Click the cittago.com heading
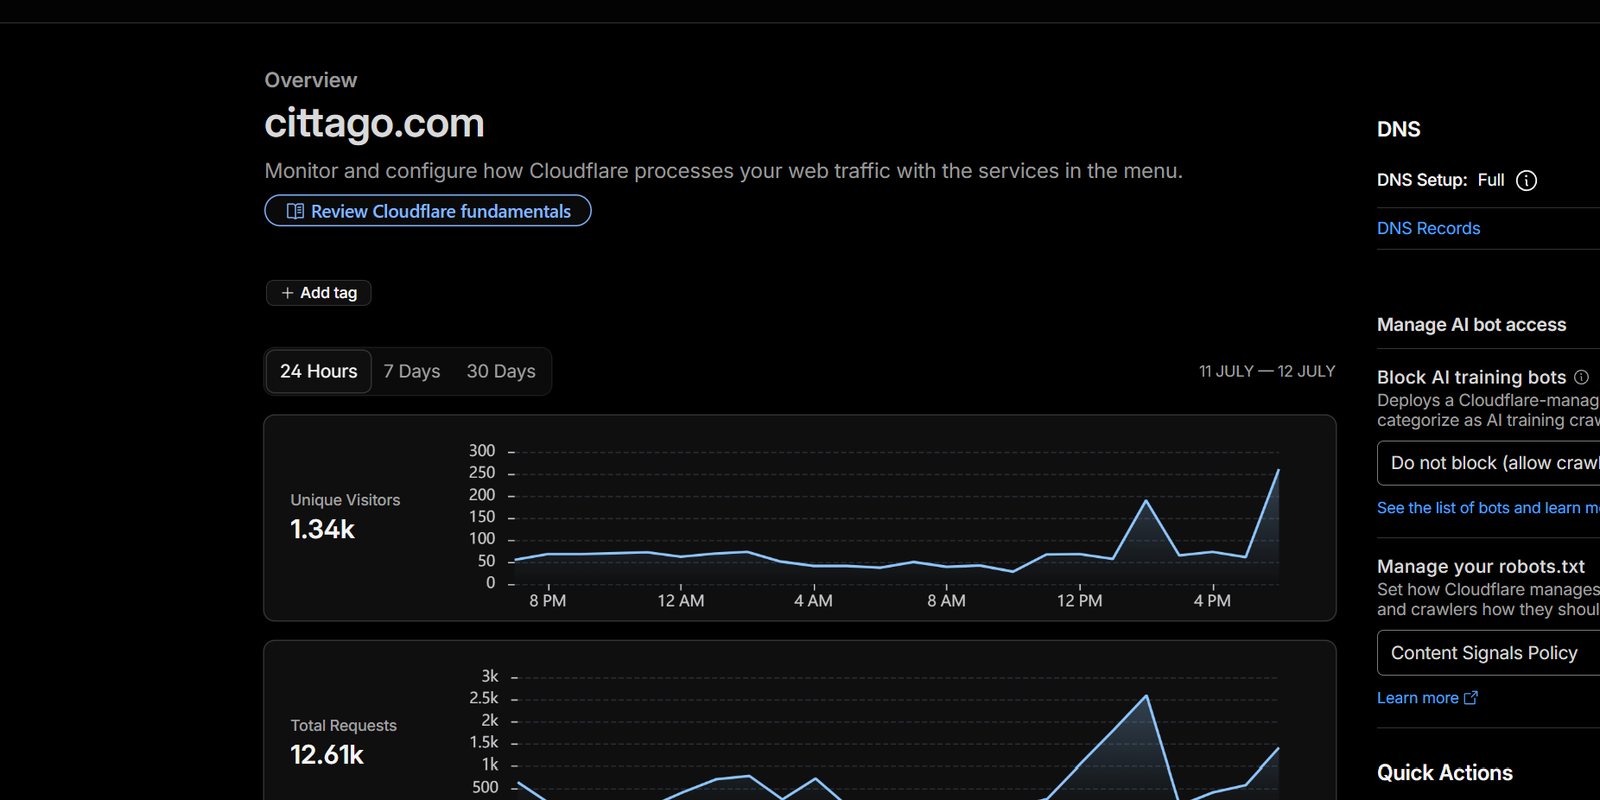 click(374, 123)
